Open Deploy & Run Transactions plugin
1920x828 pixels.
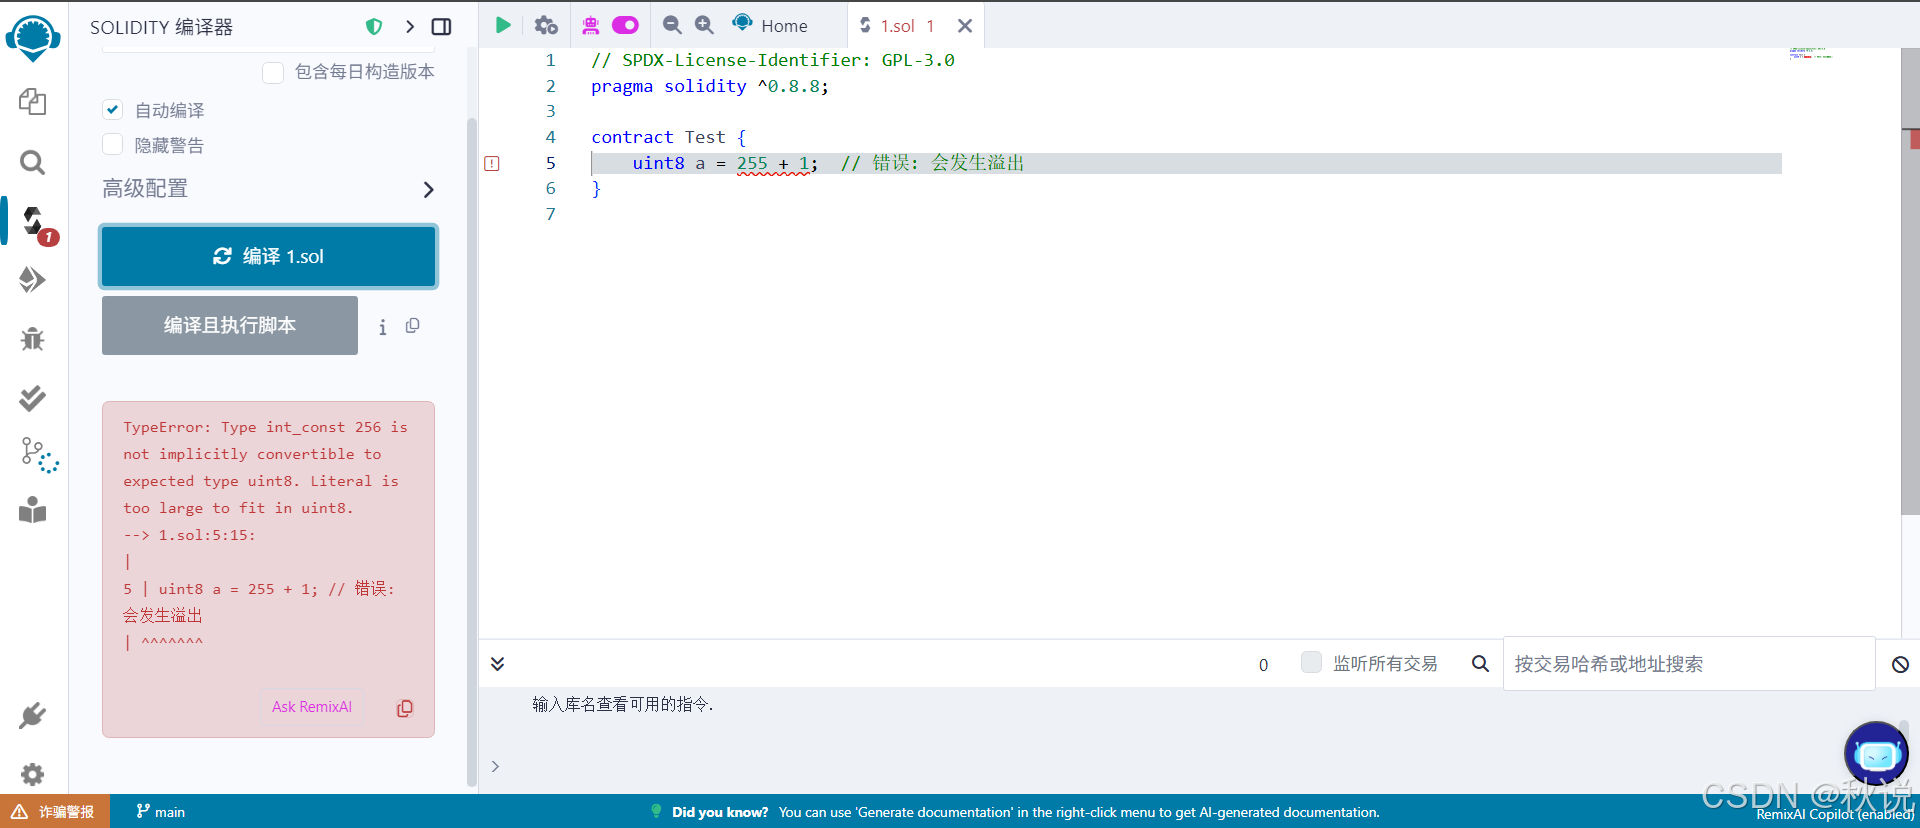tap(33, 280)
